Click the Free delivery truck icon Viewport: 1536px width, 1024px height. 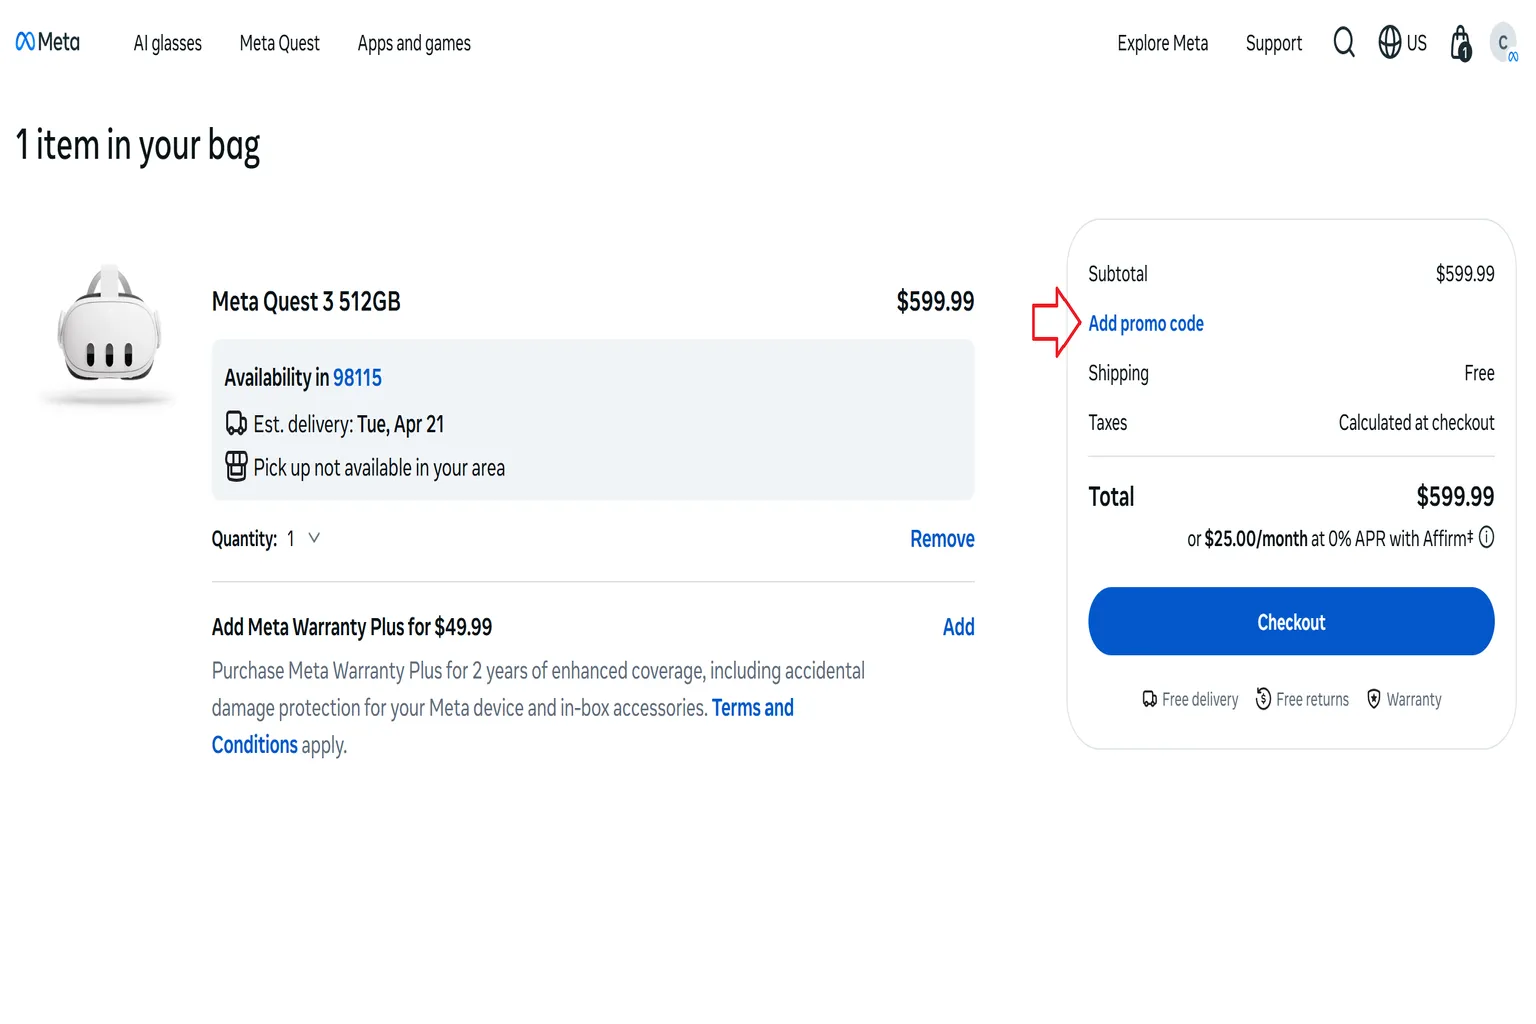coord(1150,699)
